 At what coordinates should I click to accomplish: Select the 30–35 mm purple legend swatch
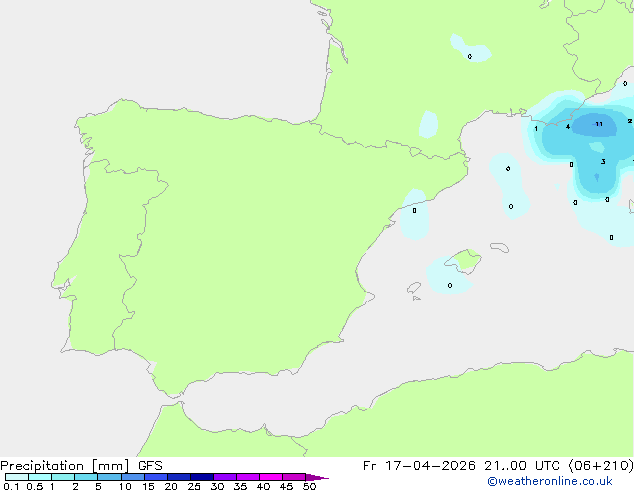point(225,477)
